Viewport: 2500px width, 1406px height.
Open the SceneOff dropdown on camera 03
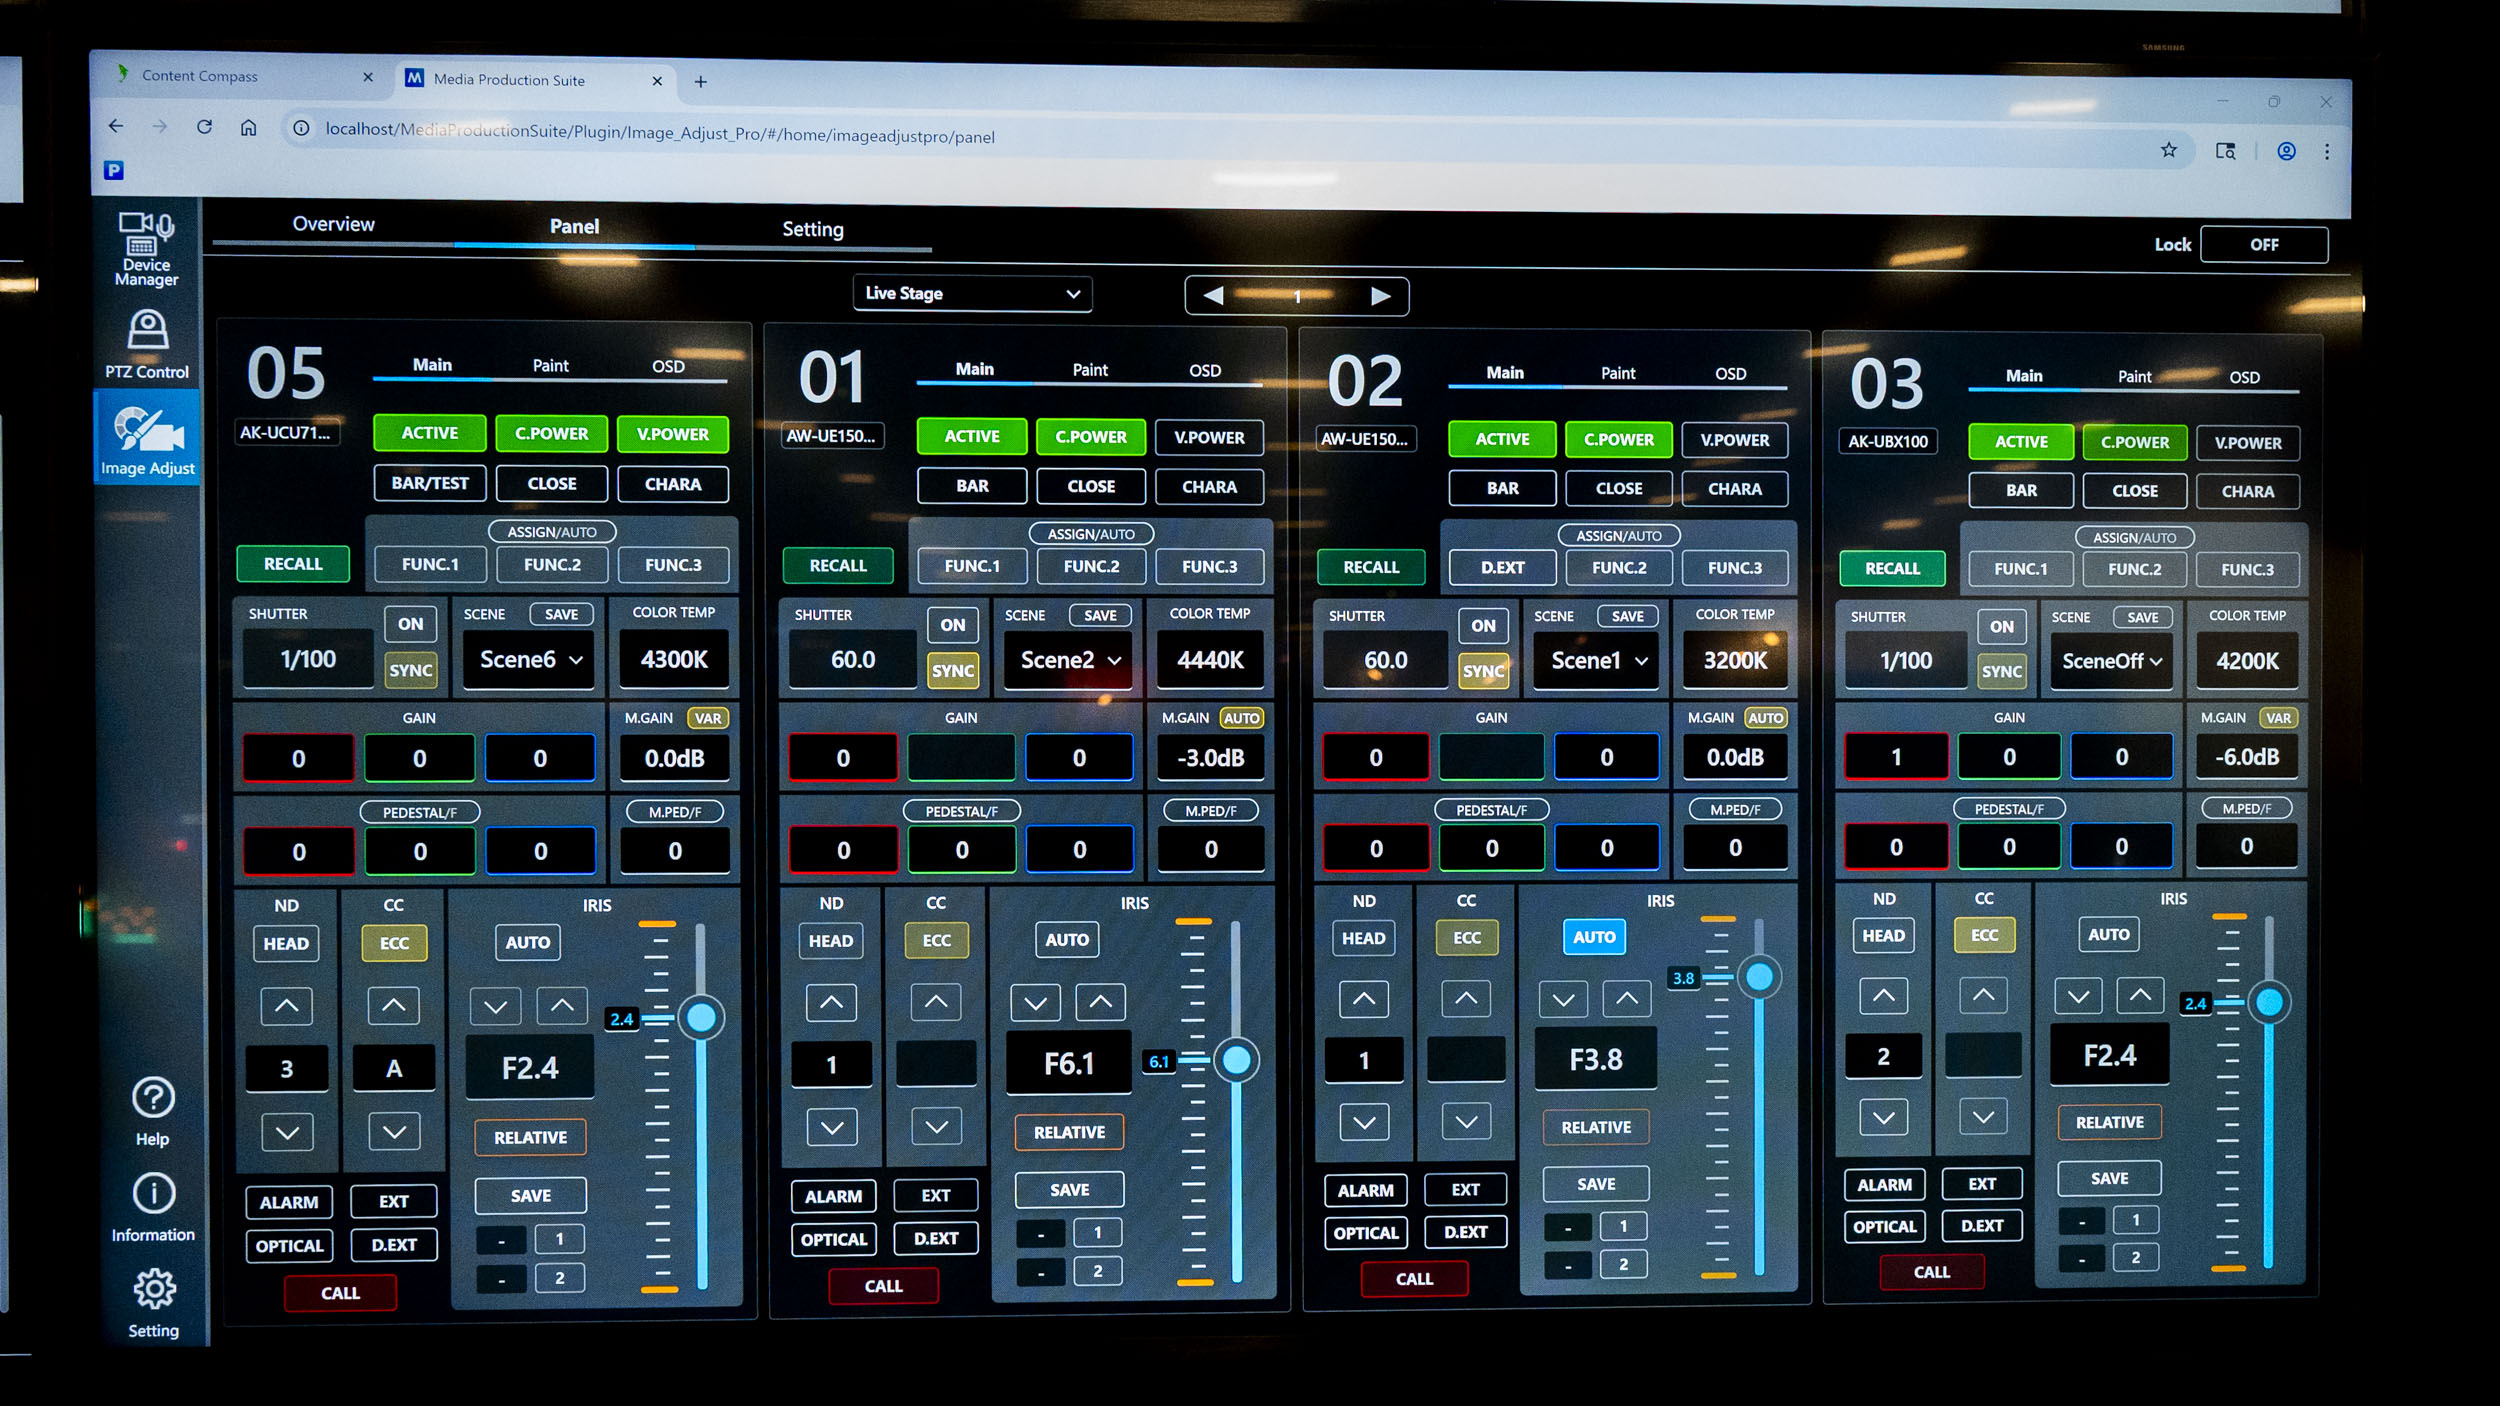pyautogui.click(x=2111, y=661)
